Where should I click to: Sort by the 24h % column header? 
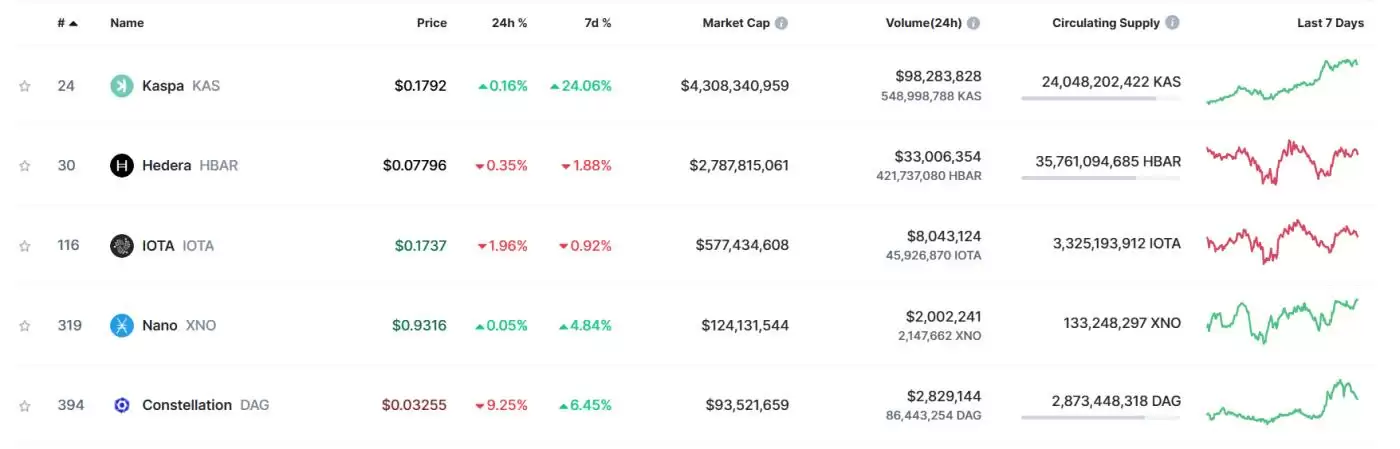pos(509,23)
